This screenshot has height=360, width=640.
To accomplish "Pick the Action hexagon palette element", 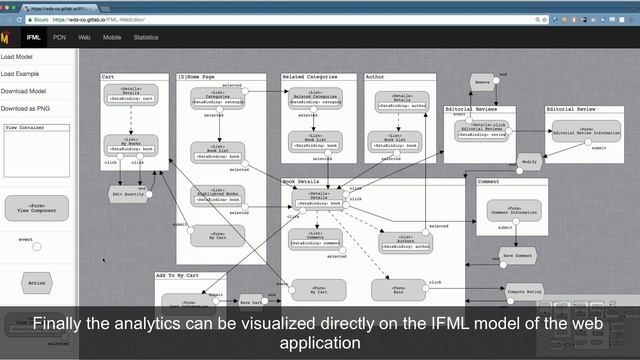I will (37, 283).
